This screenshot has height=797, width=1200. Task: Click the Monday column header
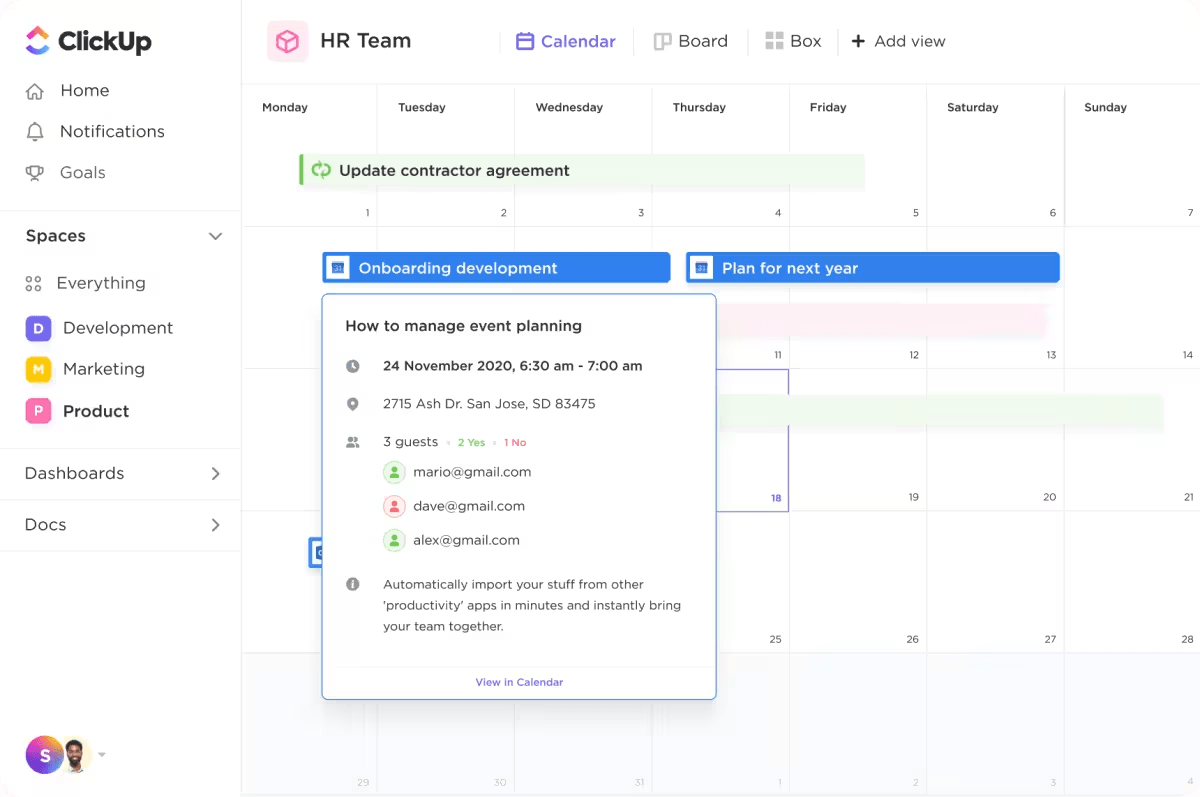(x=285, y=107)
